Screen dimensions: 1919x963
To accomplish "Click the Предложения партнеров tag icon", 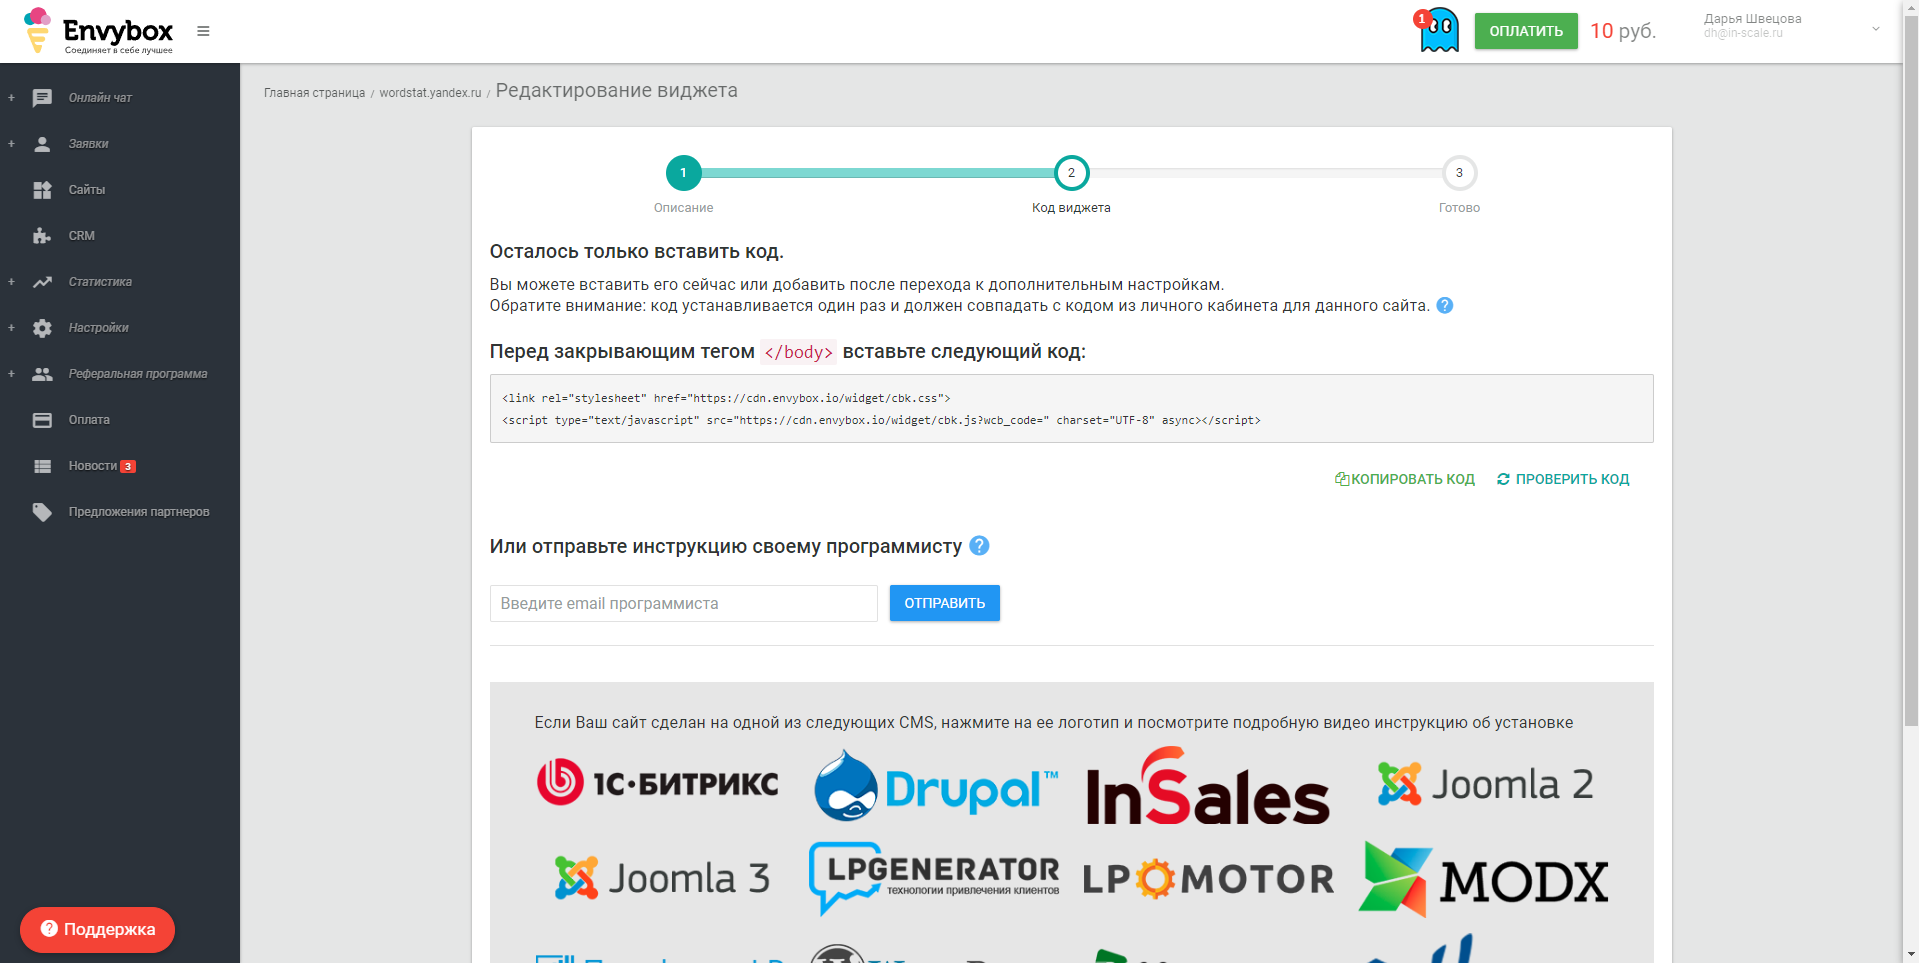I will point(42,512).
